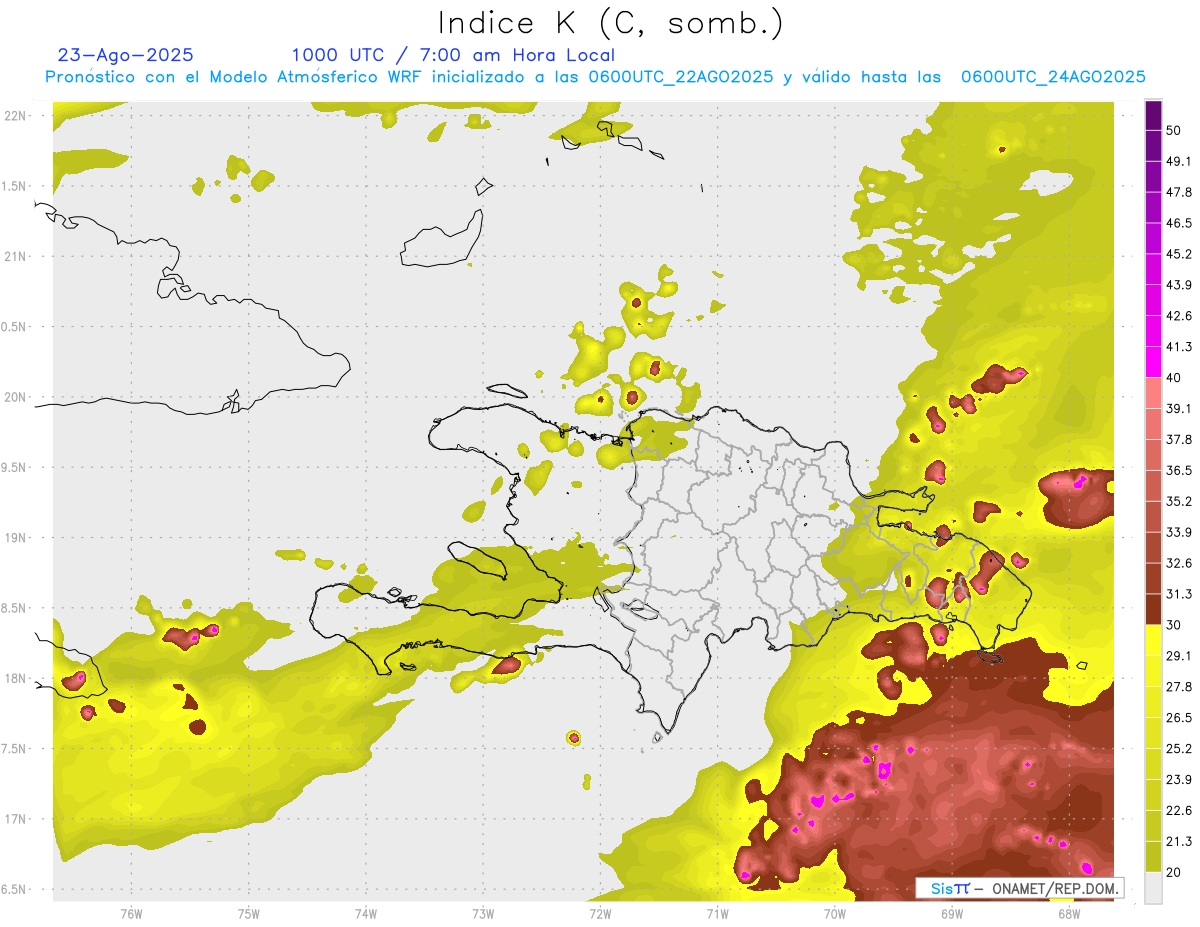
Task: Click the "Indice K (C, somb.)" title
Action: click(611, 23)
